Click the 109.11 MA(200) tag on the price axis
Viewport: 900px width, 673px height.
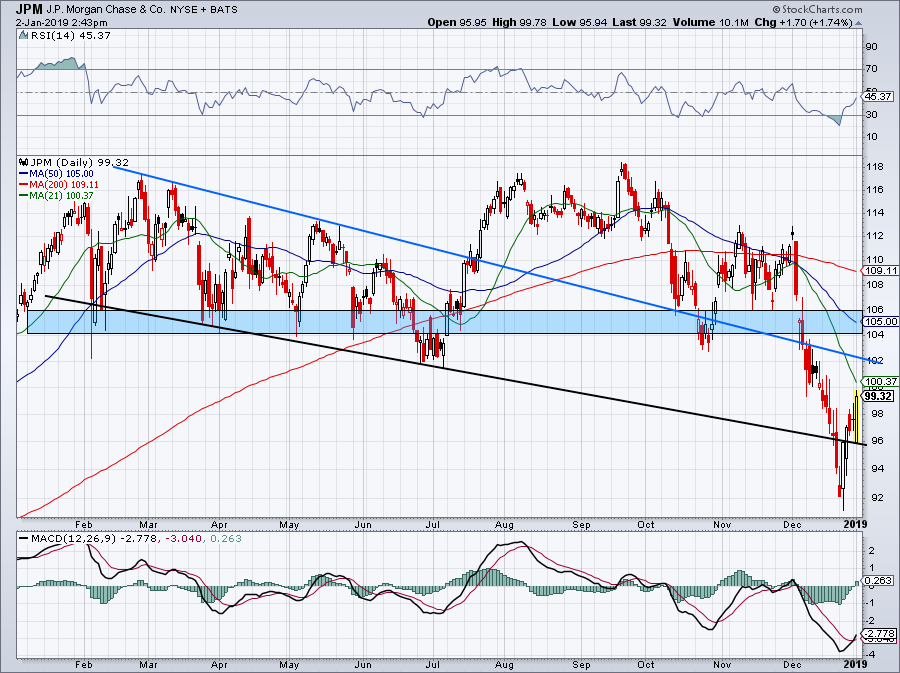[x=881, y=270]
